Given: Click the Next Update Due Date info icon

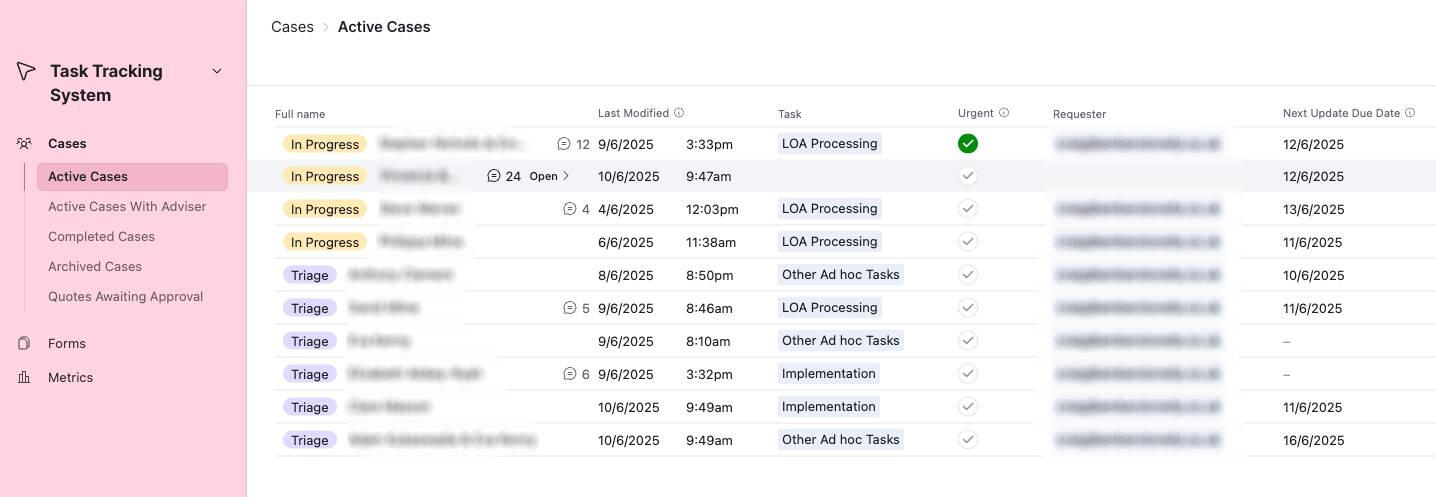Looking at the screenshot, I should tap(1410, 113).
